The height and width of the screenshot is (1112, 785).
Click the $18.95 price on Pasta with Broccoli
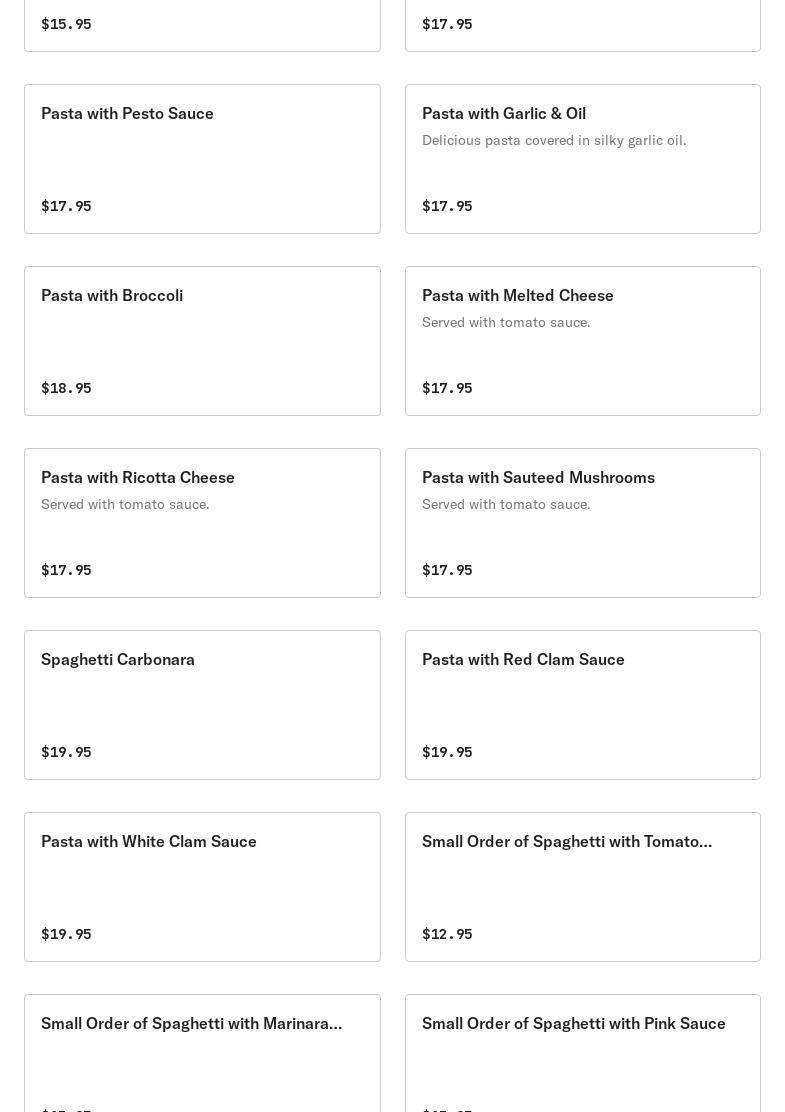66,388
